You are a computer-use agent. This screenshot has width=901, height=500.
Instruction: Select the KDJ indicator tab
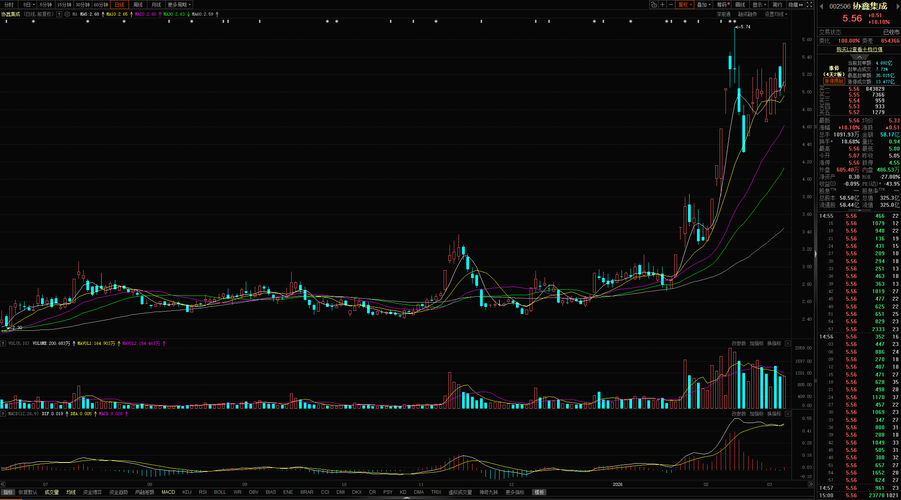pos(187,493)
